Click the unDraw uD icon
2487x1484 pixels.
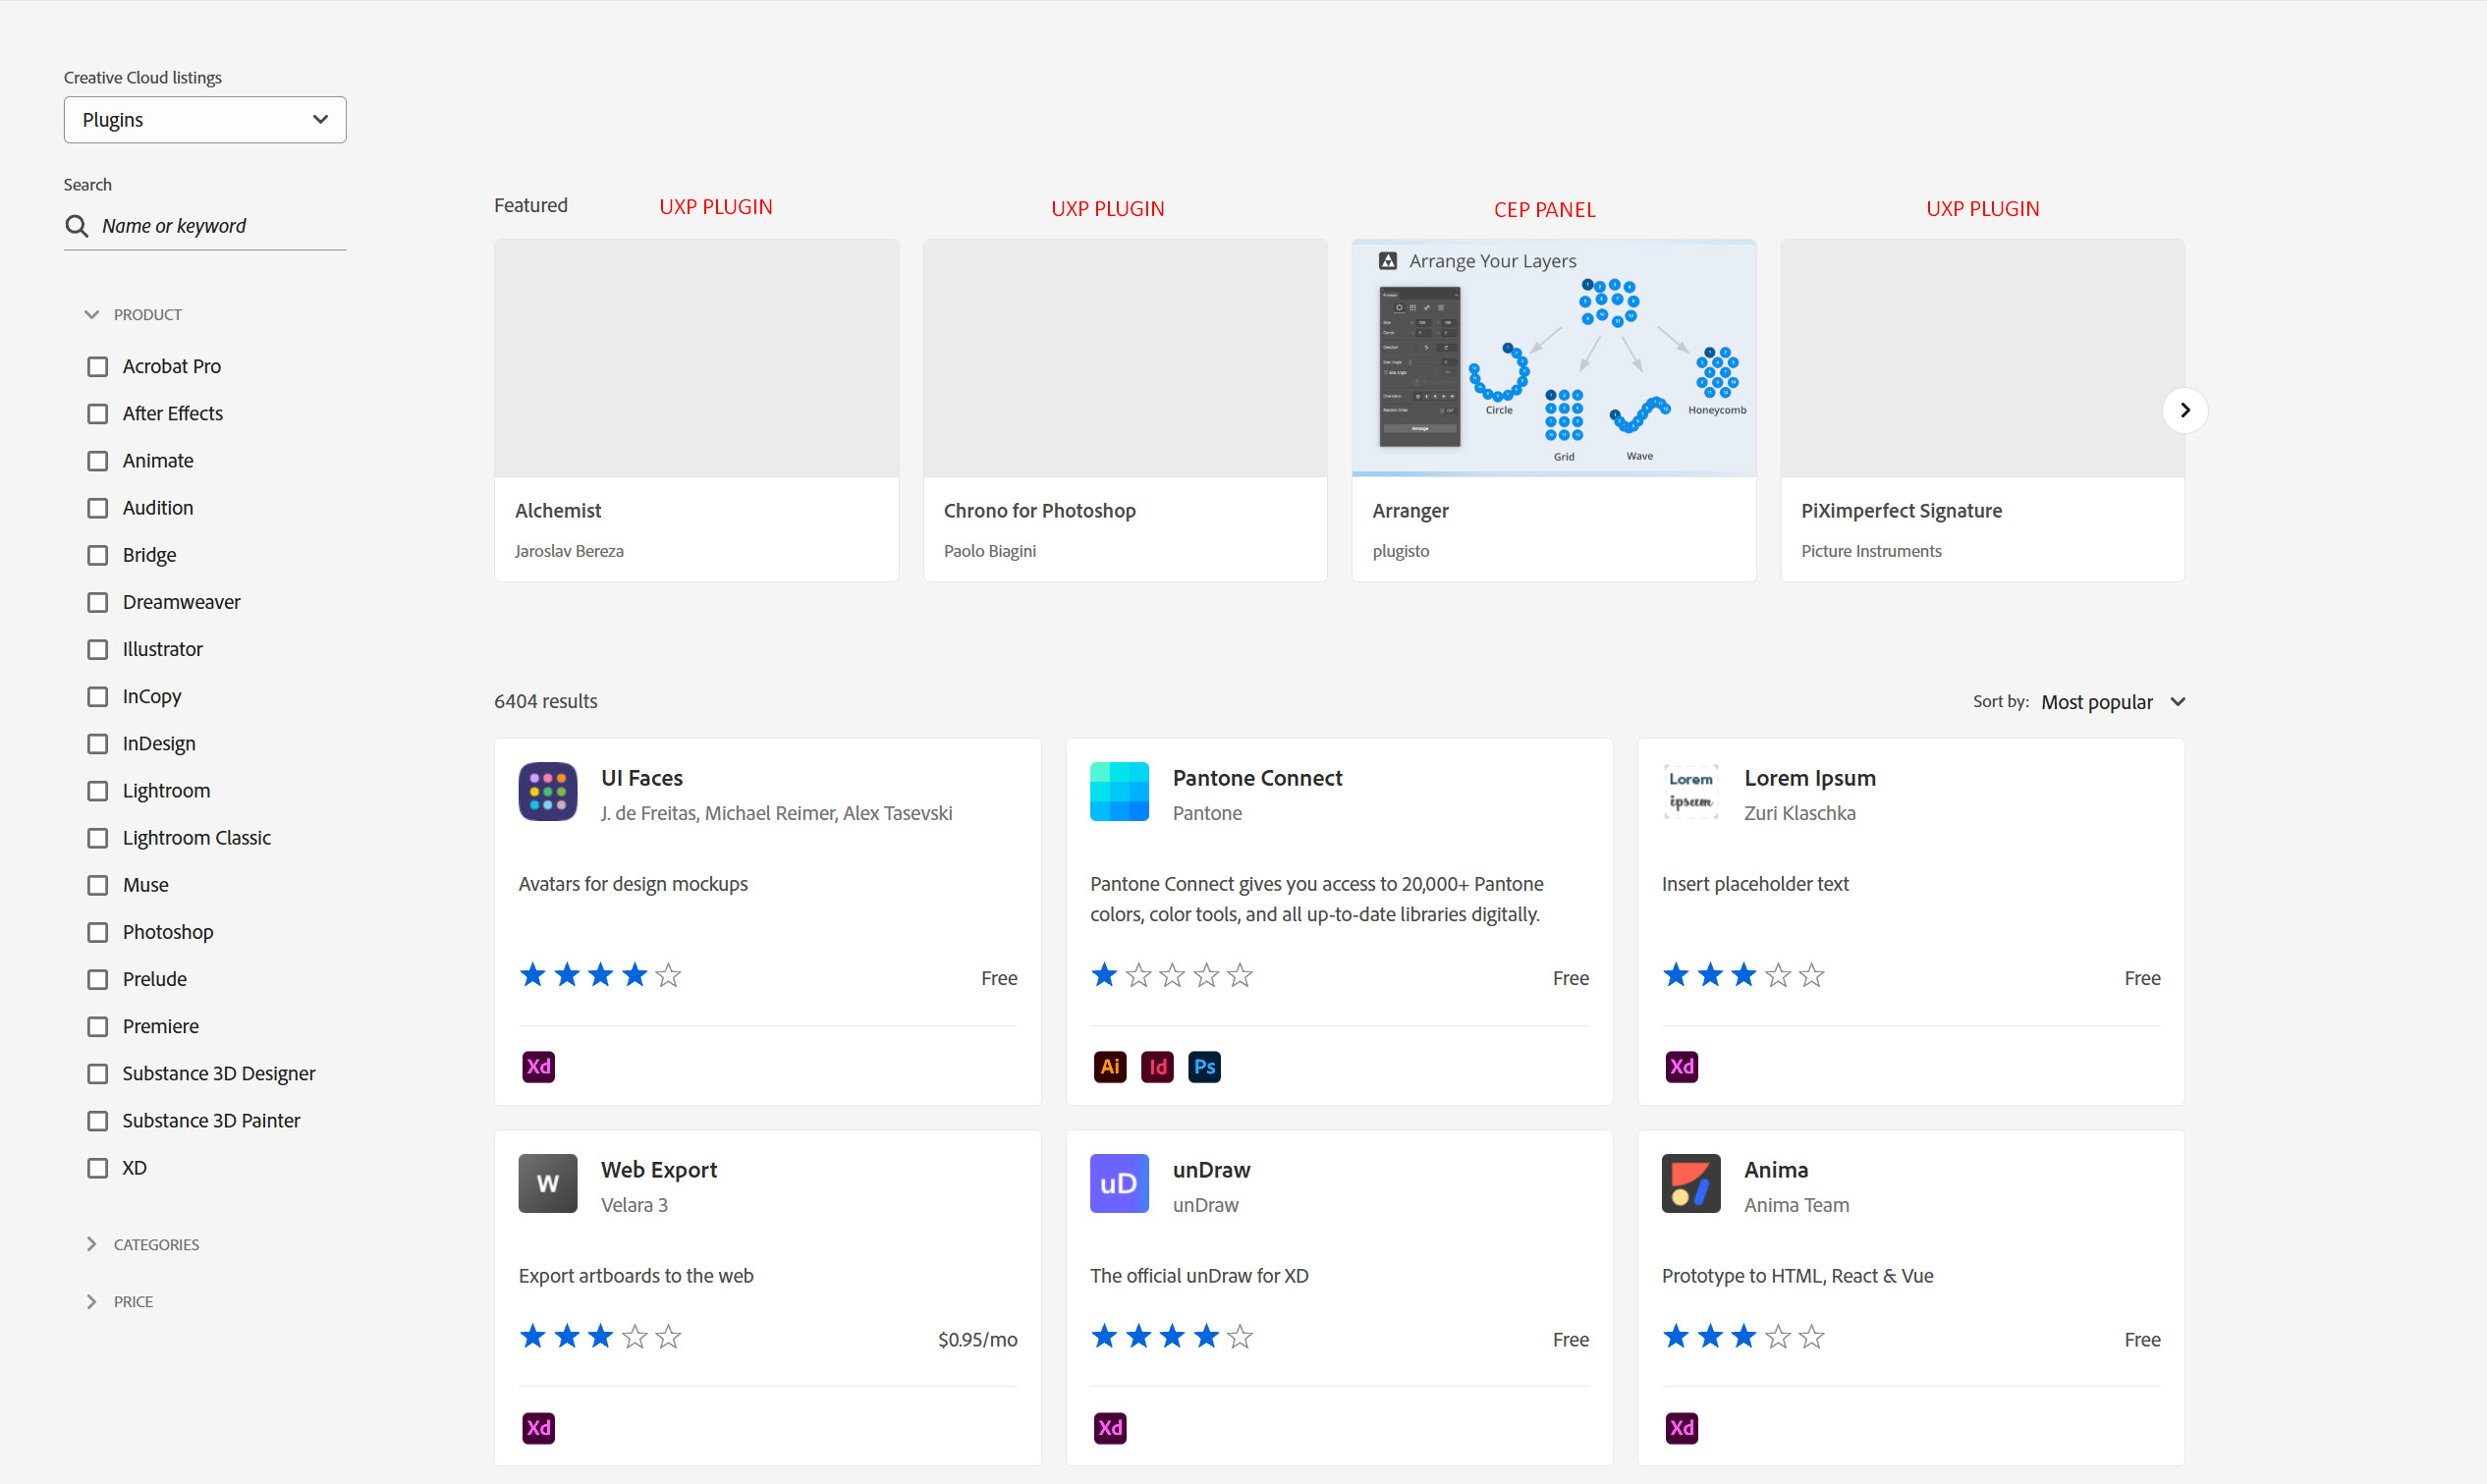(x=1119, y=1183)
